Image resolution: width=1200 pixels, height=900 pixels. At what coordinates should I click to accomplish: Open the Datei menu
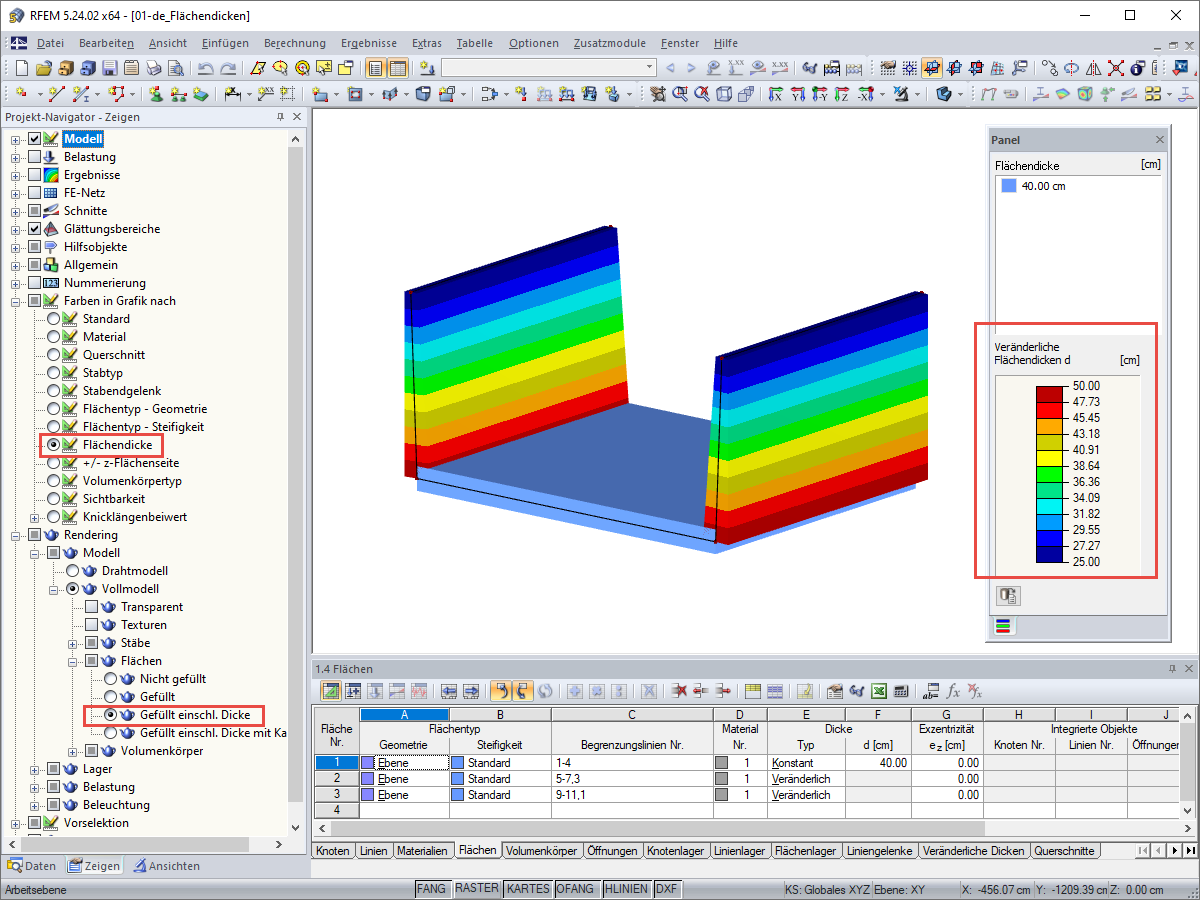50,43
